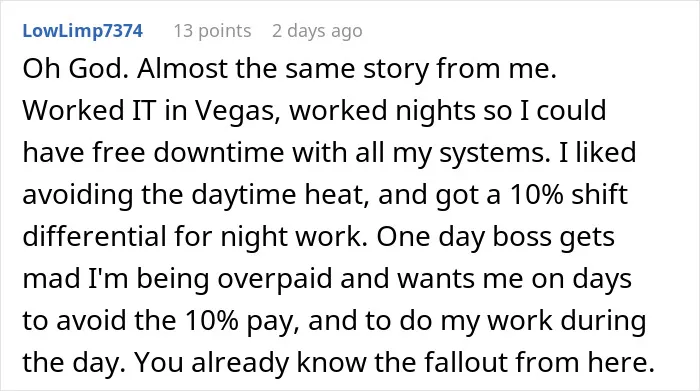The image size is (700, 391).
Task: Open the 2 days ago timestamp permalink
Action: tap(317, 31)
